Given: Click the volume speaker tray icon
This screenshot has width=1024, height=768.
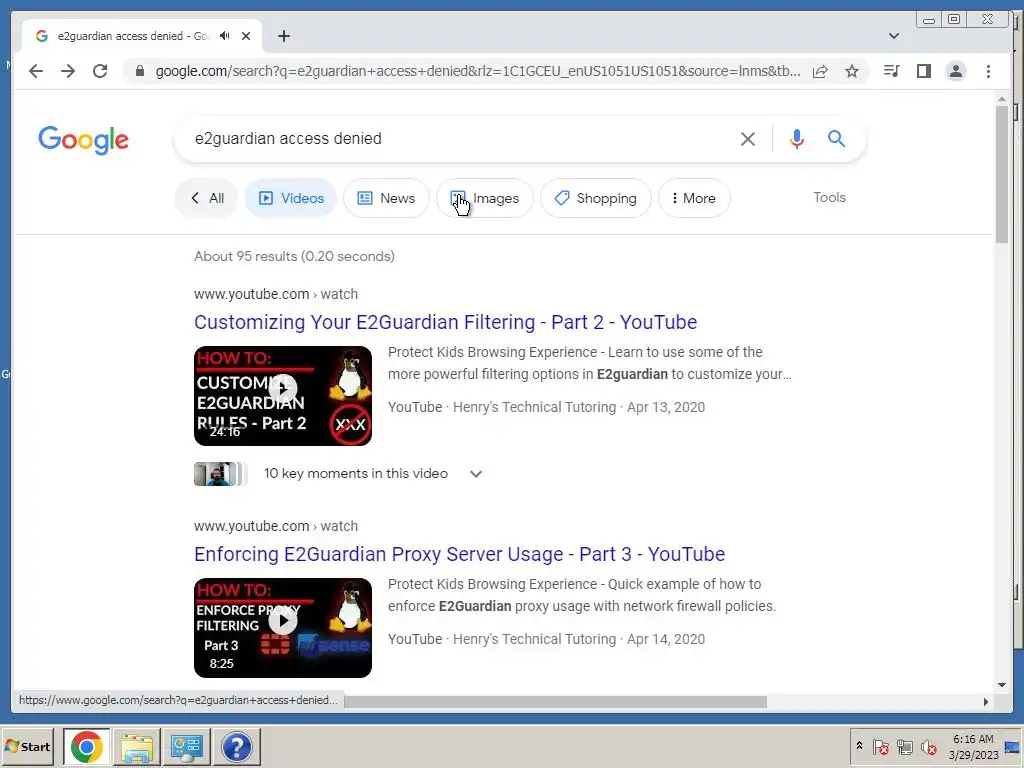Looking at the screenshot, I should pos(928,746).
